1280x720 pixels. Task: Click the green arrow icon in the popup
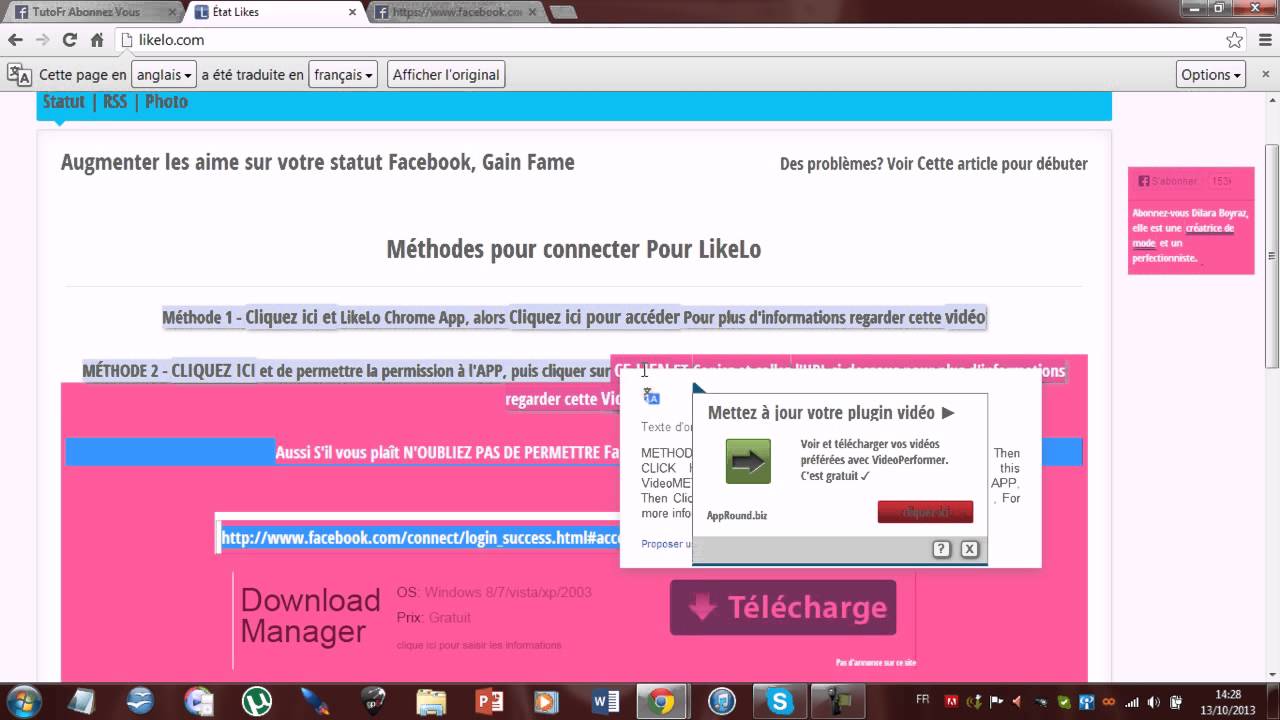click(x=748, y=462)
